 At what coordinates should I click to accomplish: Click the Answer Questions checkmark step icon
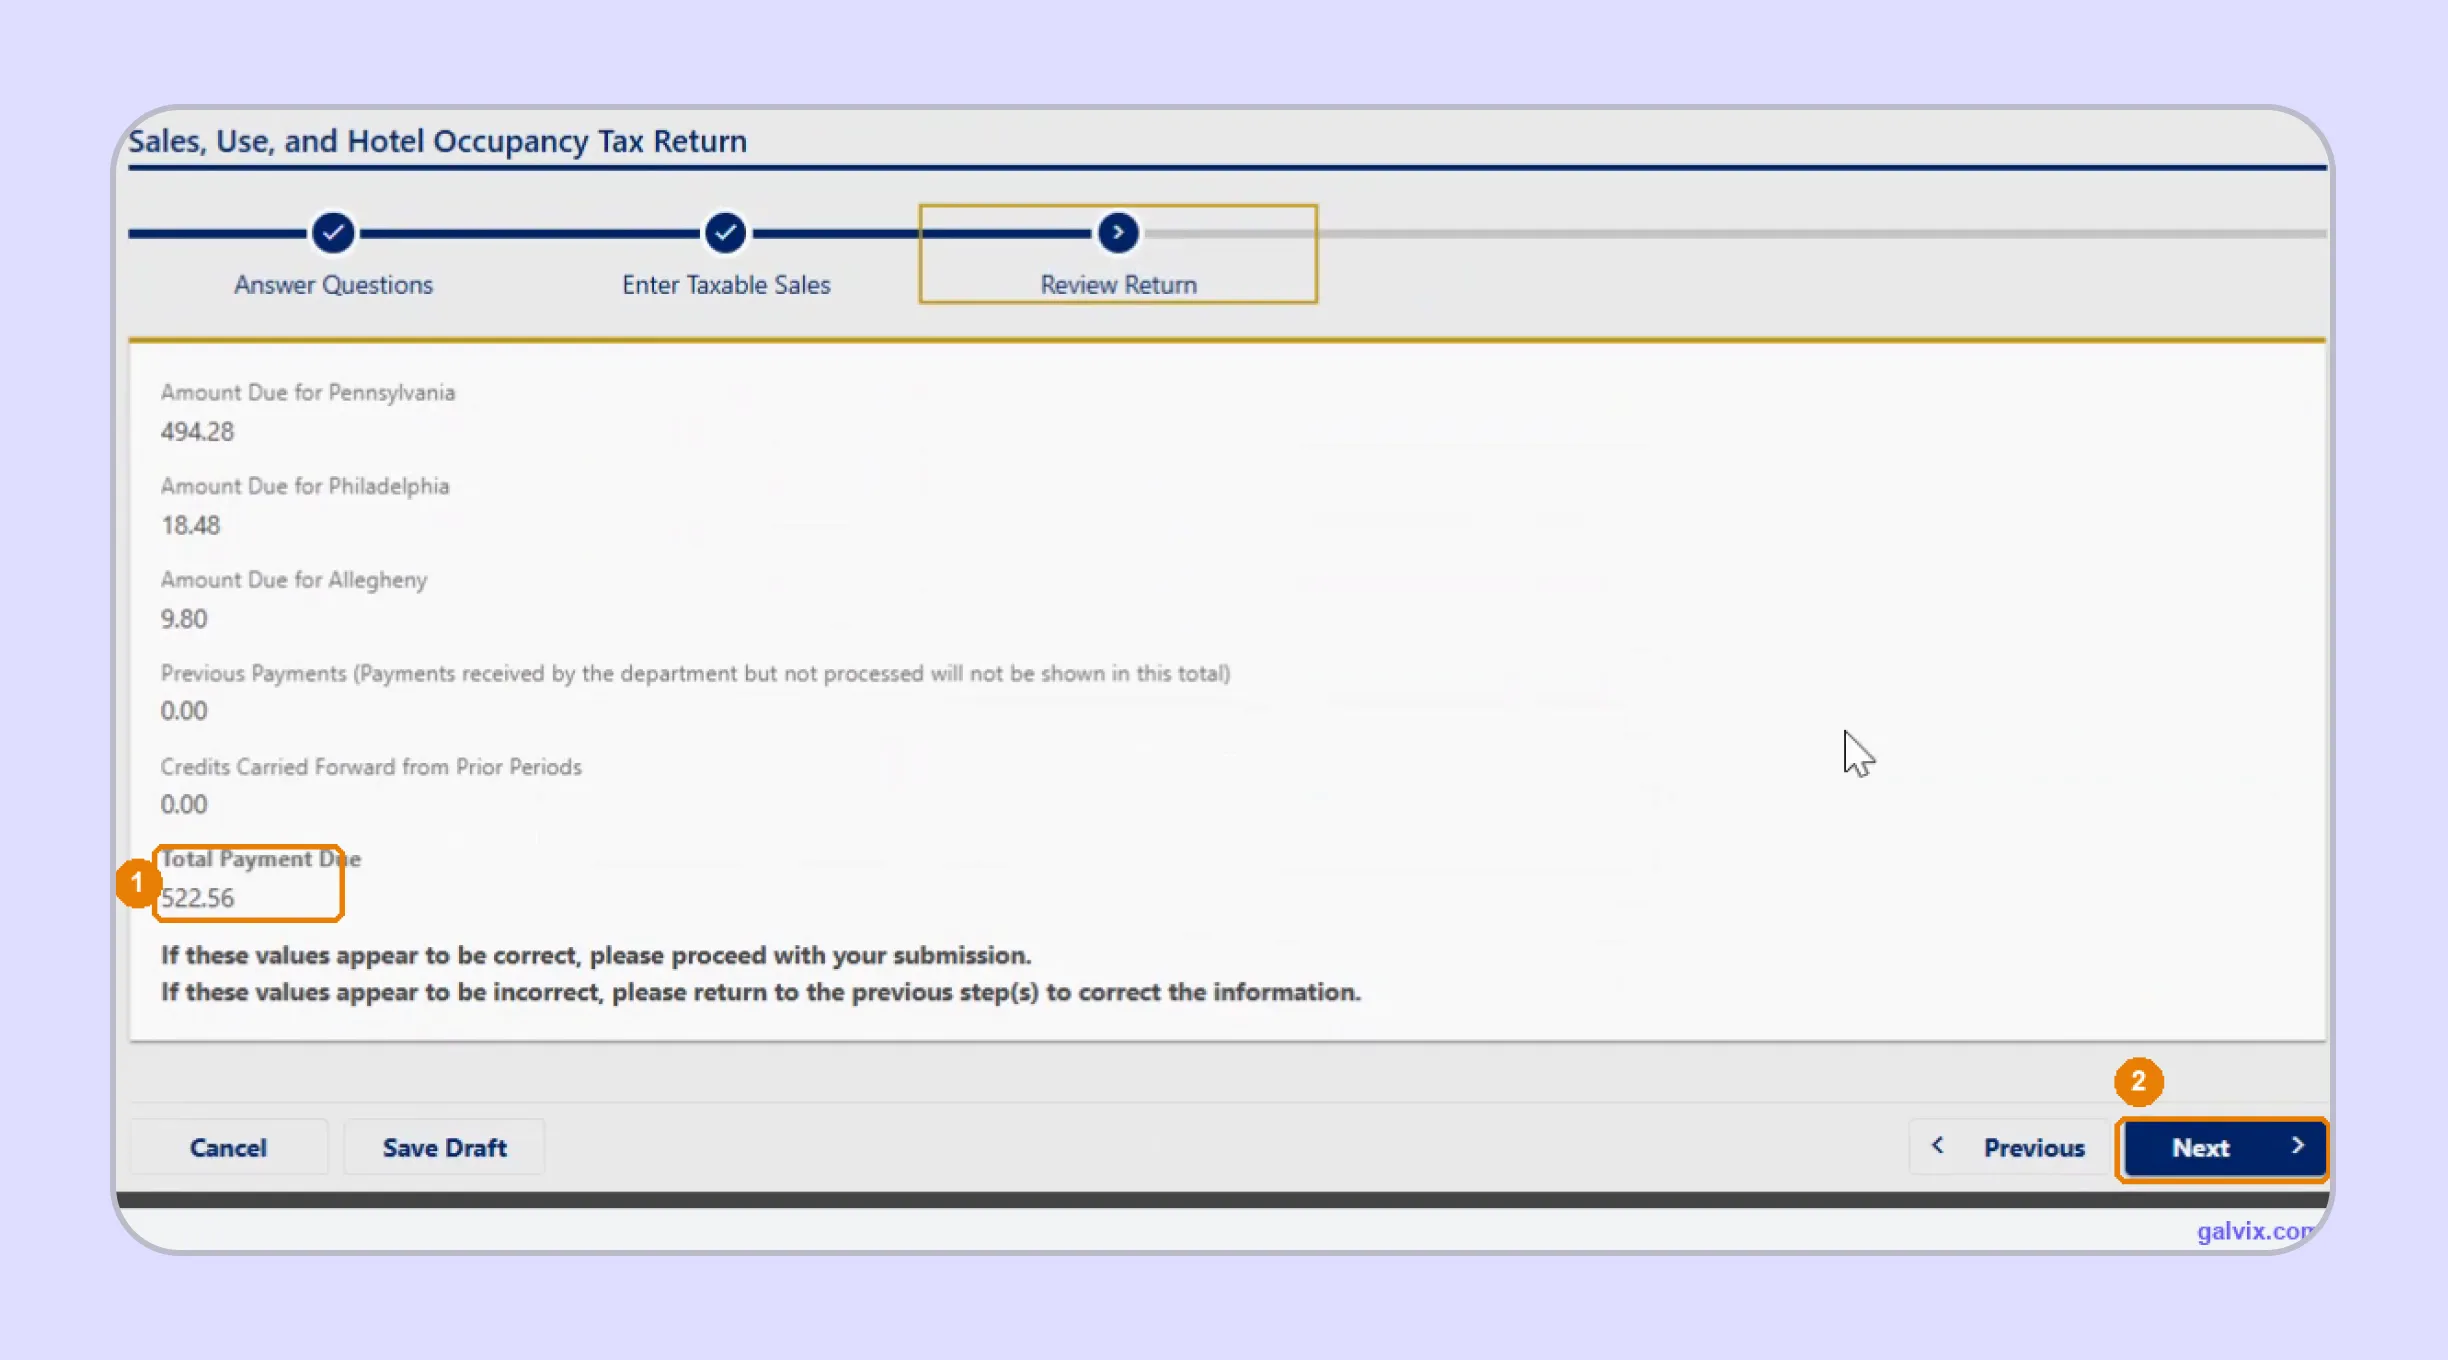pos(333,233)
